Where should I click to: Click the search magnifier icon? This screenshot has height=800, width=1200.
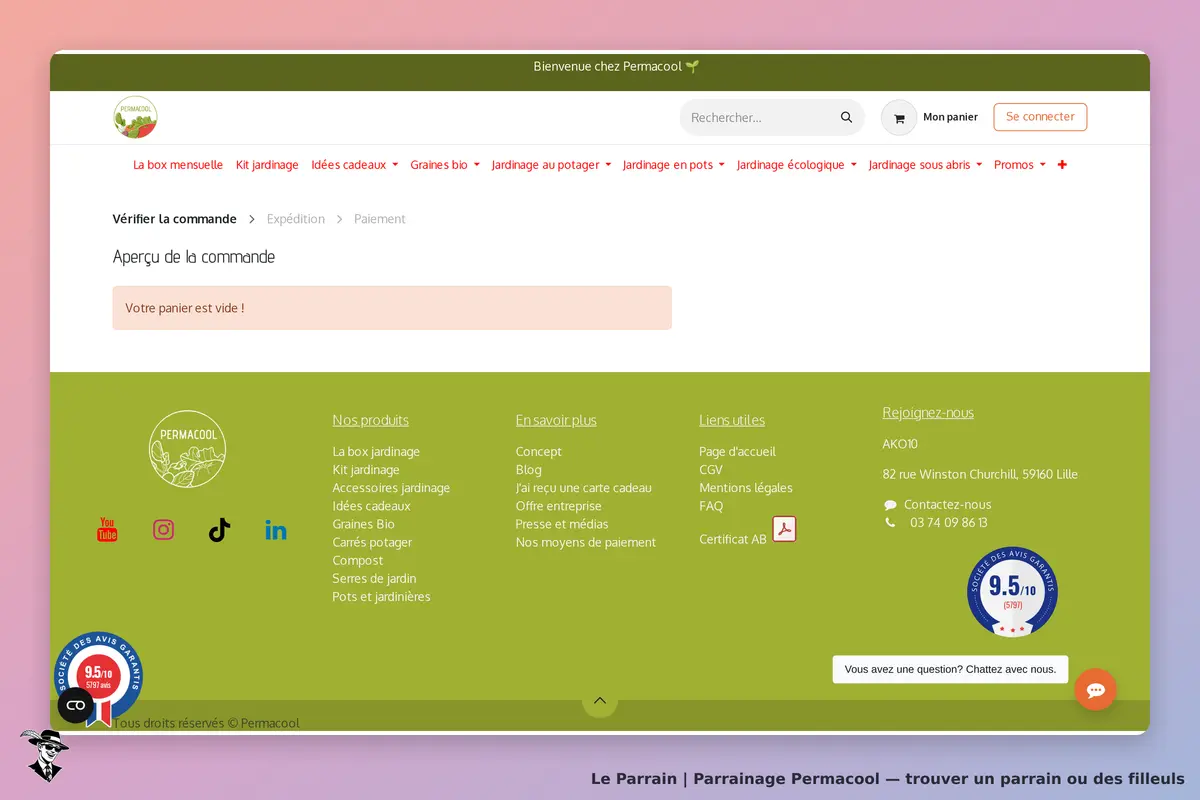point(846,117)
